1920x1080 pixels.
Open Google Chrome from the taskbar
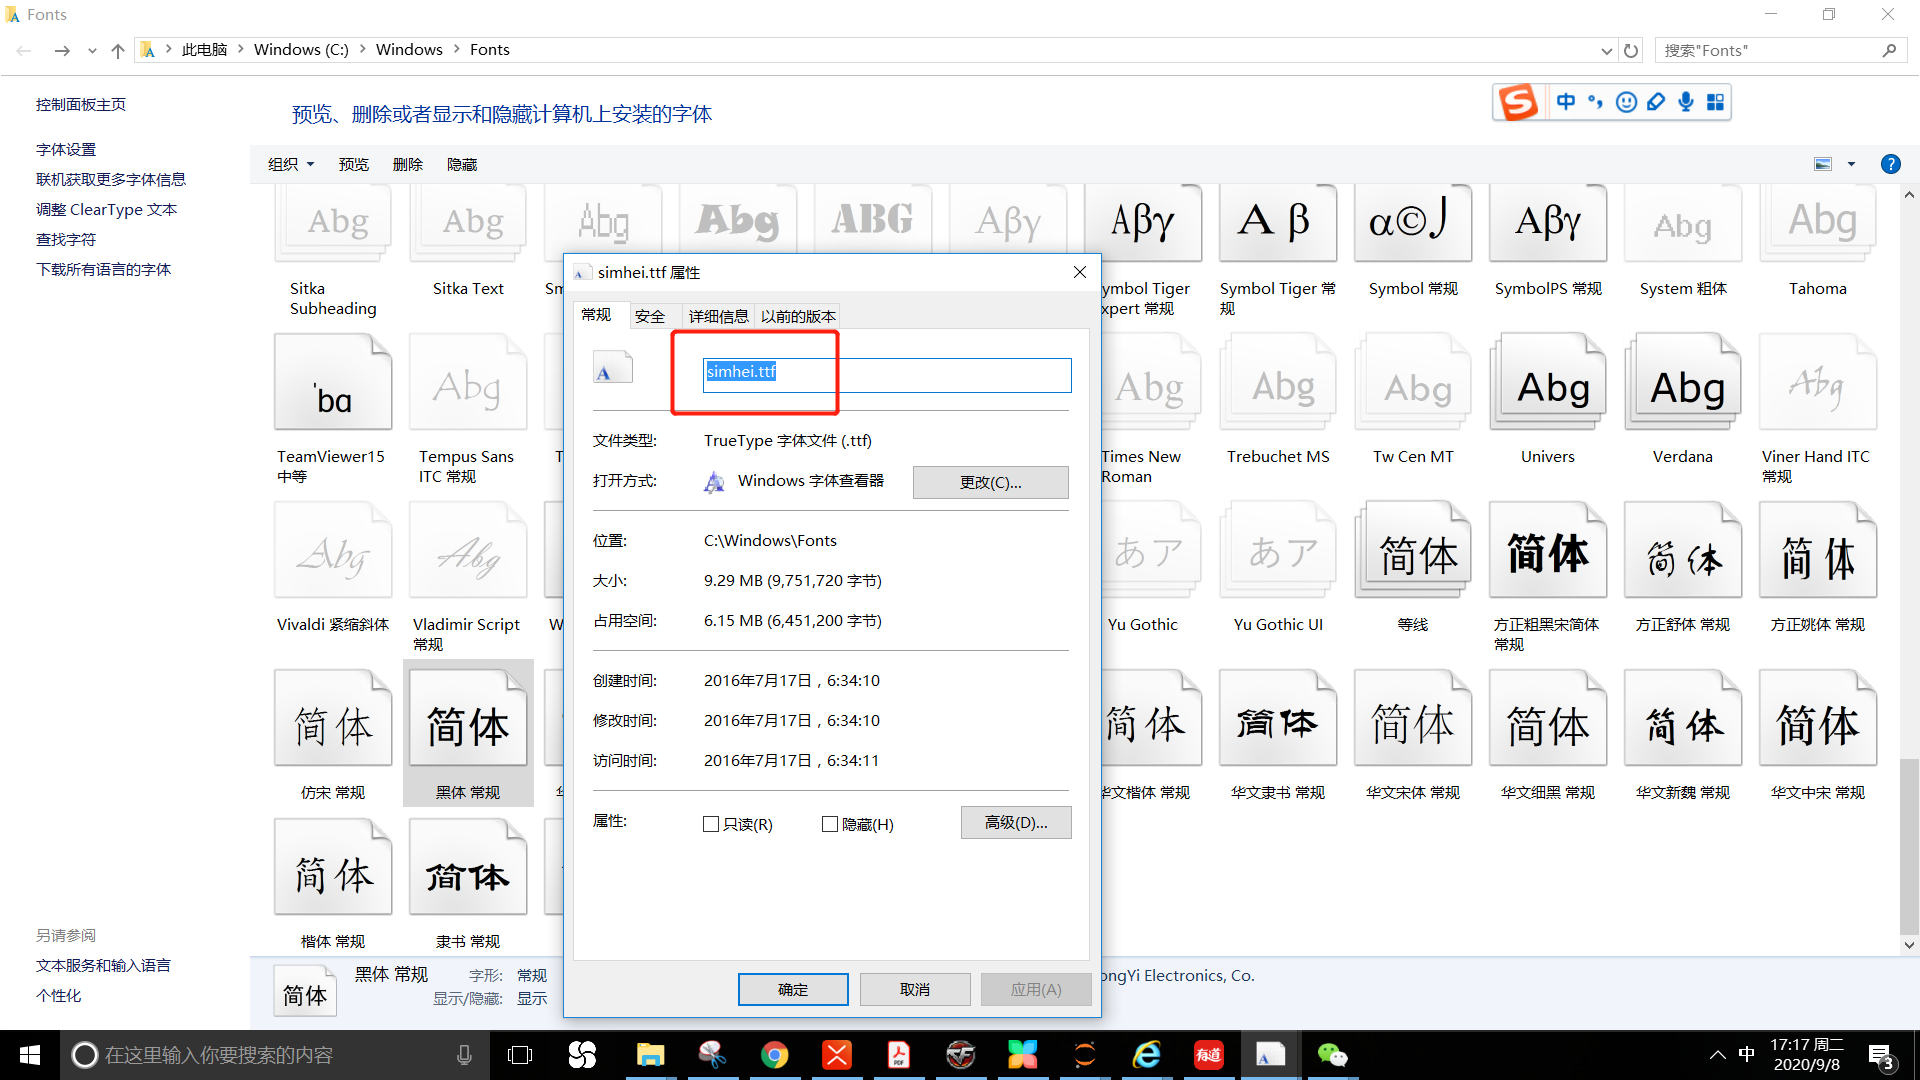click(774, 1055)
